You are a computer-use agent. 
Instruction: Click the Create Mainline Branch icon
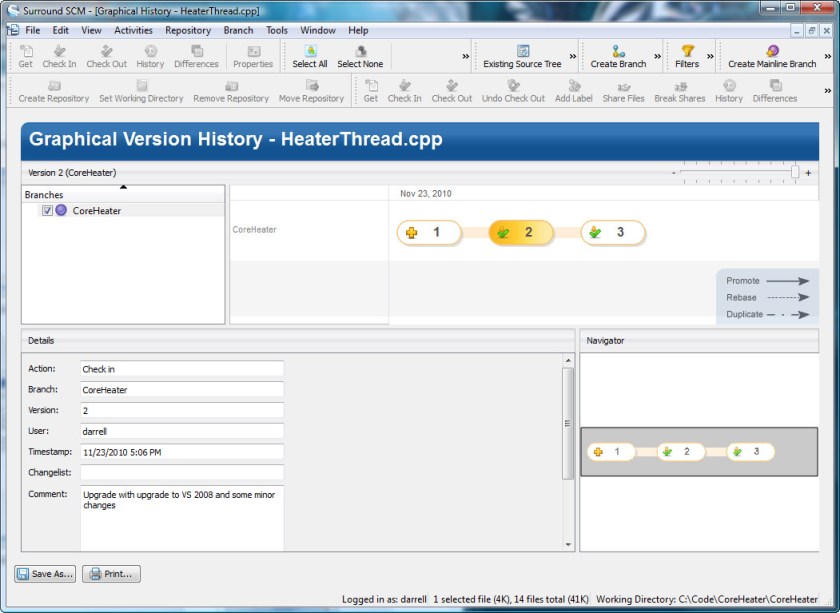772,51
